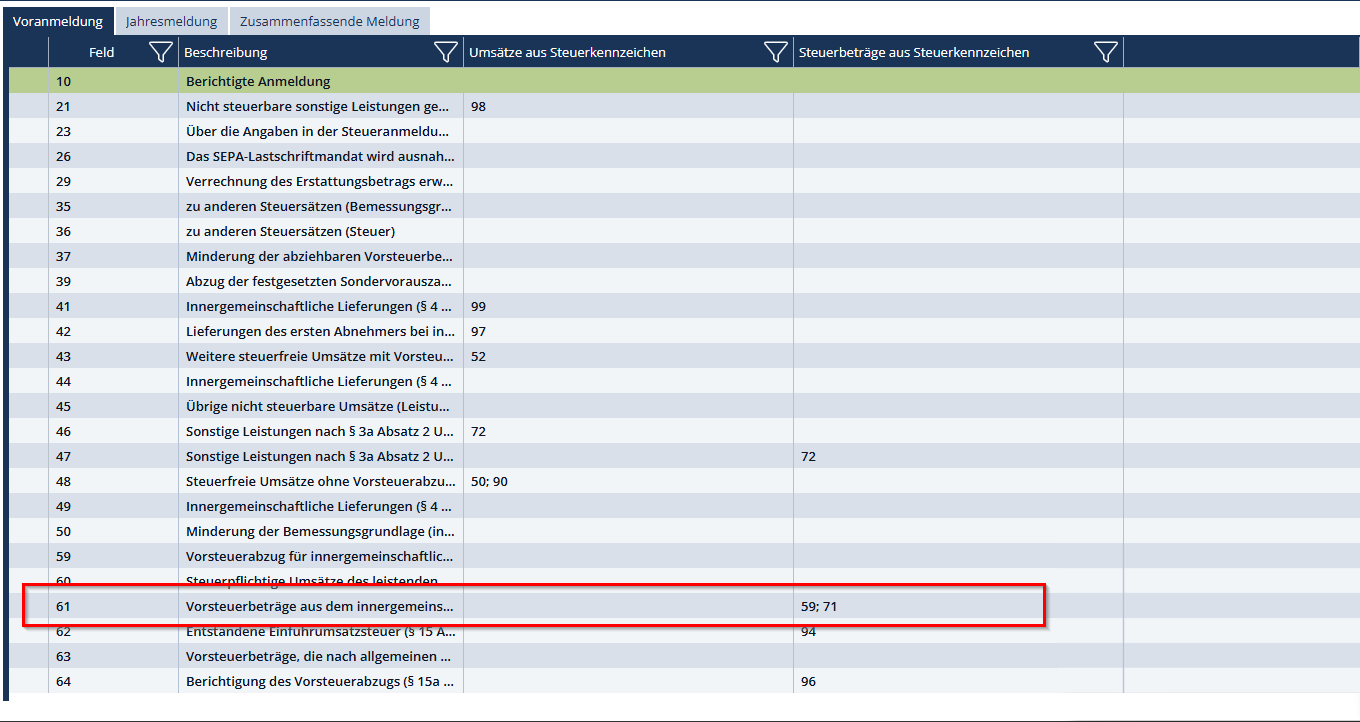Select row 62 Entstandene Einfuhrumsatzsteuer
Viewport: 1360px width, 722px height.
tap(319, 632)
